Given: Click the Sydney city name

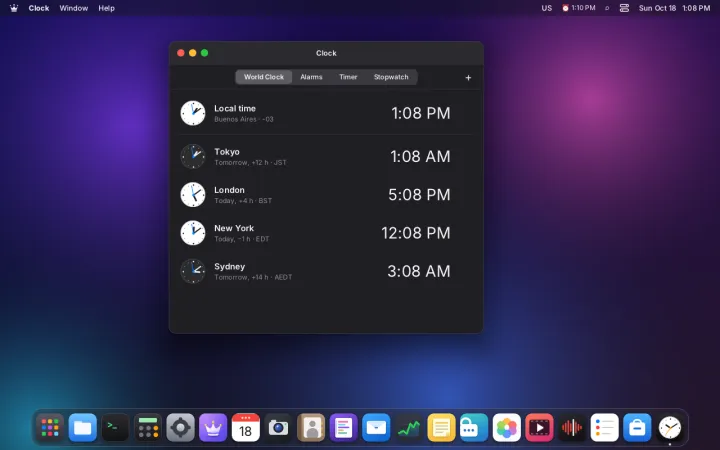Looking at the screenshot, I should [x=229, y=266].
